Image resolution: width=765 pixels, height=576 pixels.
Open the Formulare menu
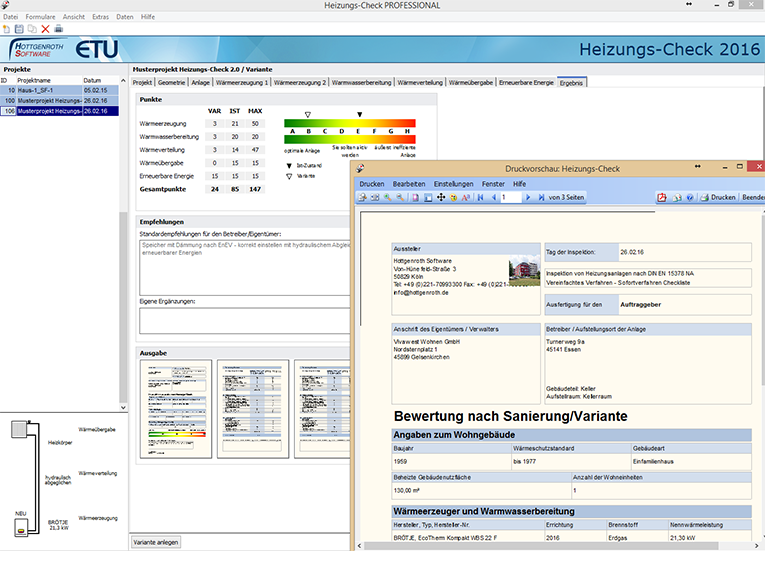click(41, 17)
